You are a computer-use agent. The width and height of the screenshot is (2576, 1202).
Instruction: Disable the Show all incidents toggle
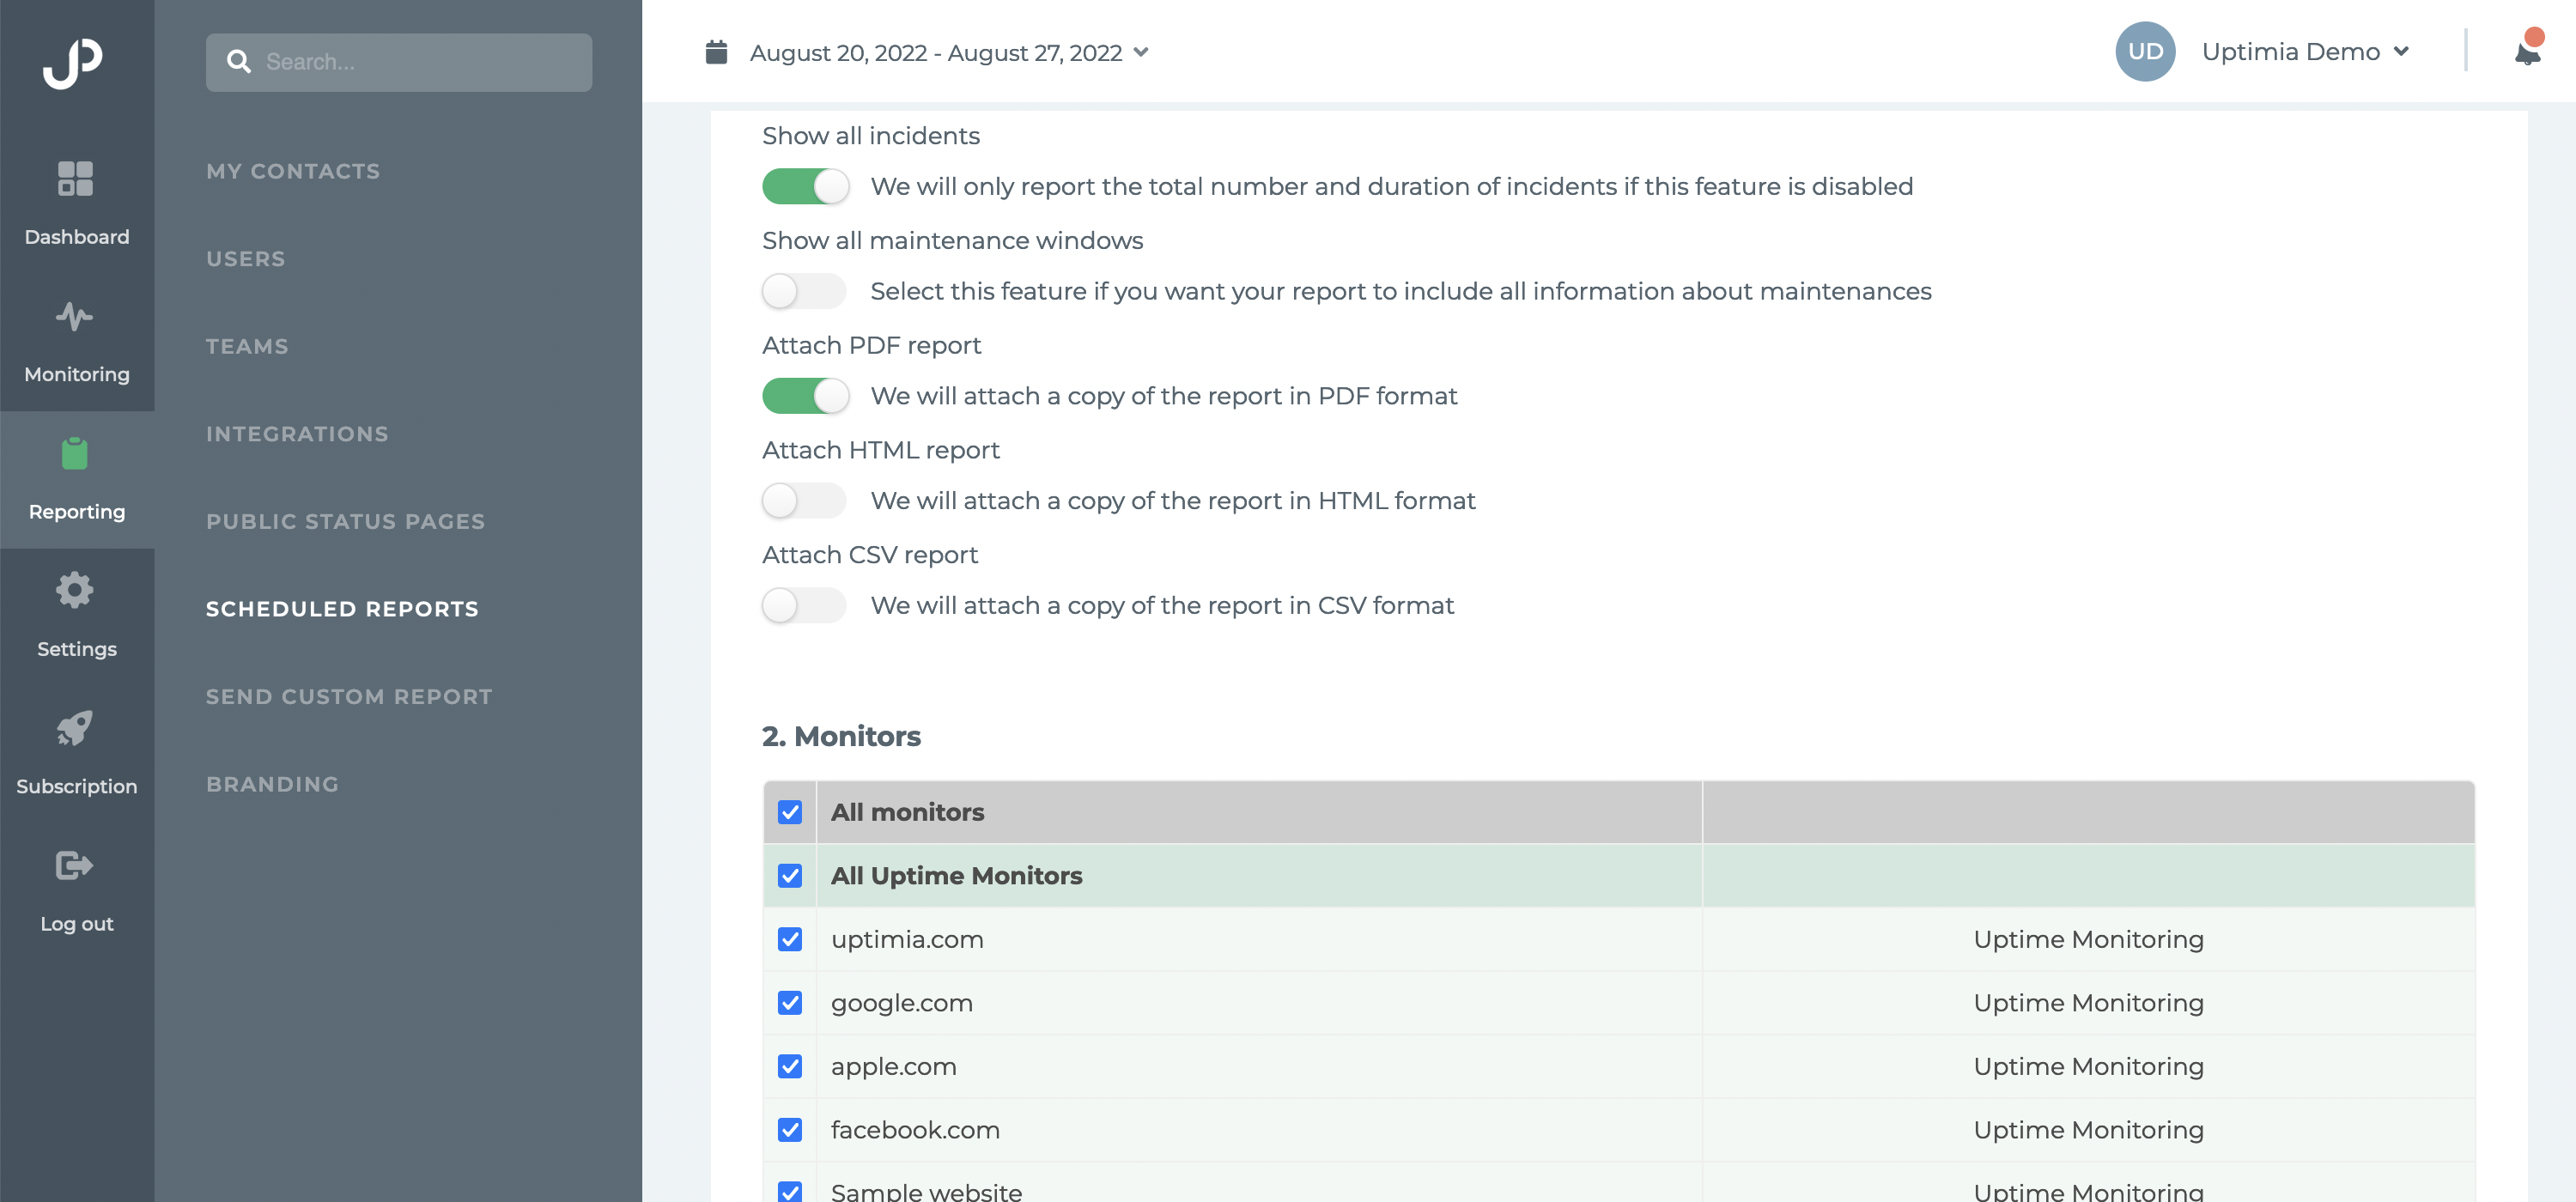806,186
